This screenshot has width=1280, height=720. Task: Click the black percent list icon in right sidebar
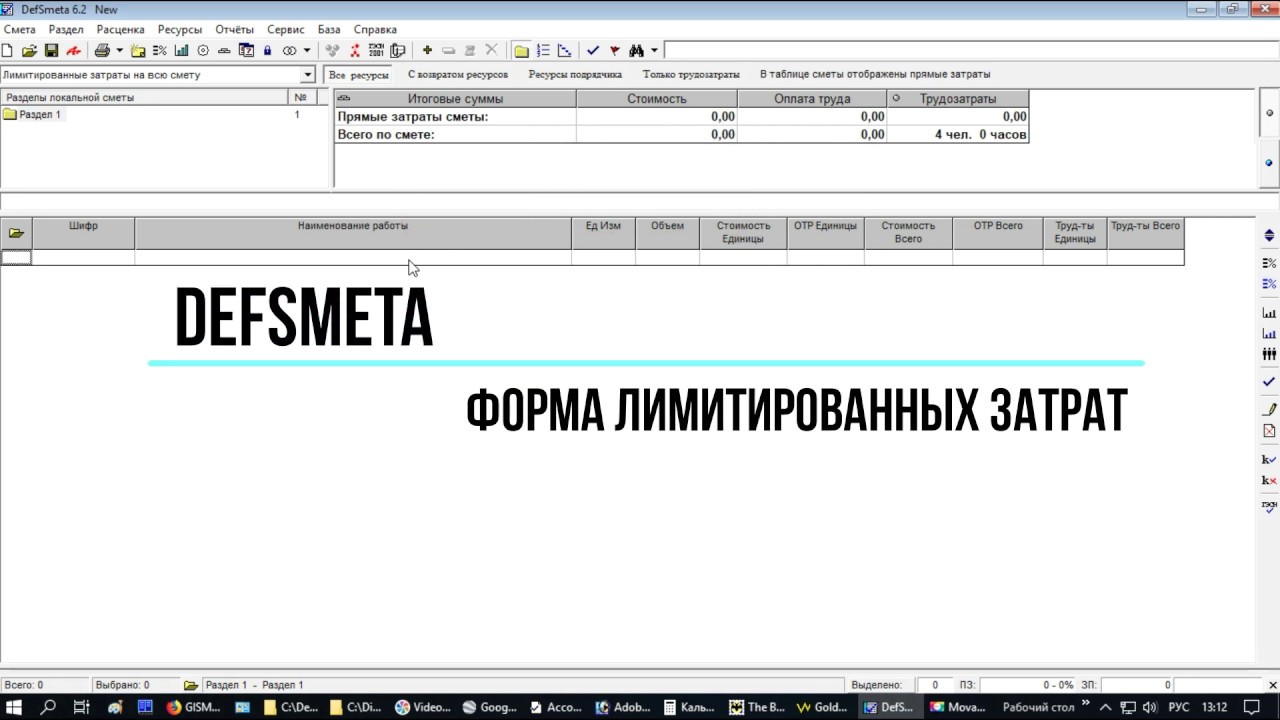1269,263
